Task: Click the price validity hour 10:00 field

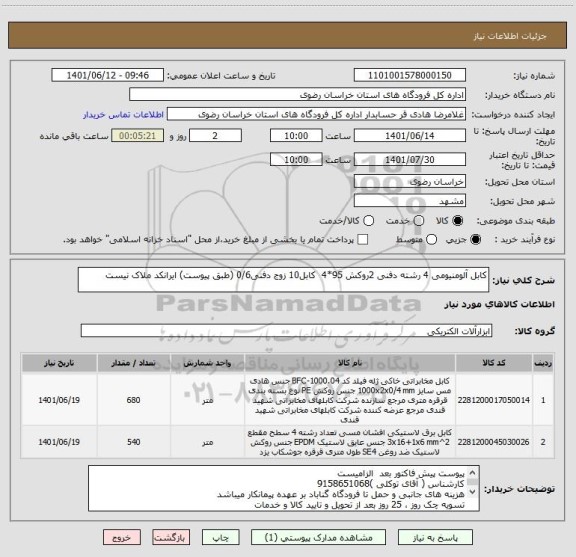Action: [296, 160]
